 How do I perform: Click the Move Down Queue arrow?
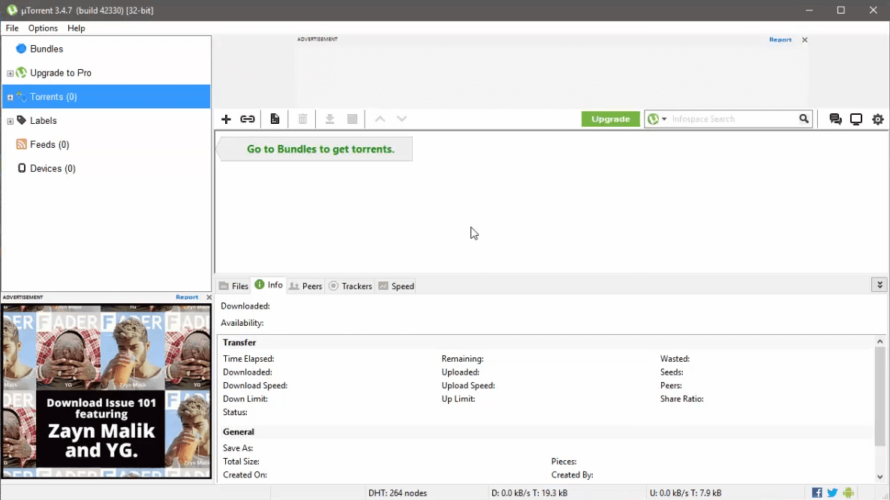[x=402, y=119]
